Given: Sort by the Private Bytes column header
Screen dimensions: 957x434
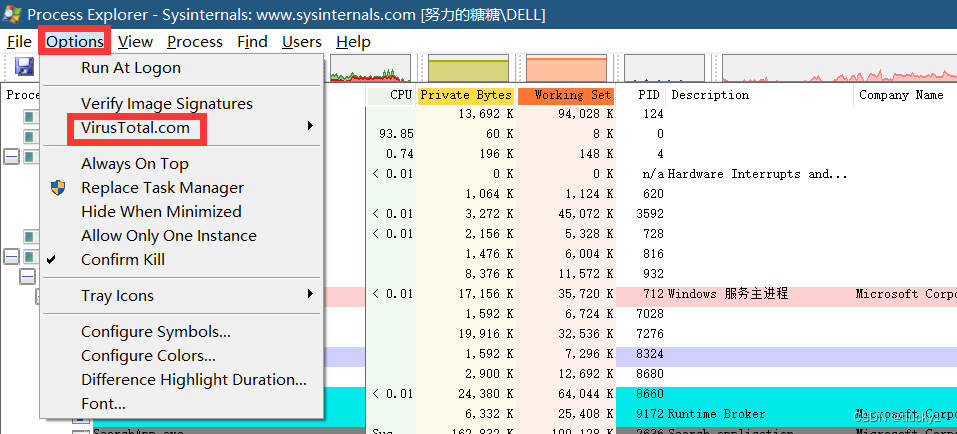Looking at the screenshot, I should coord(466,95).
